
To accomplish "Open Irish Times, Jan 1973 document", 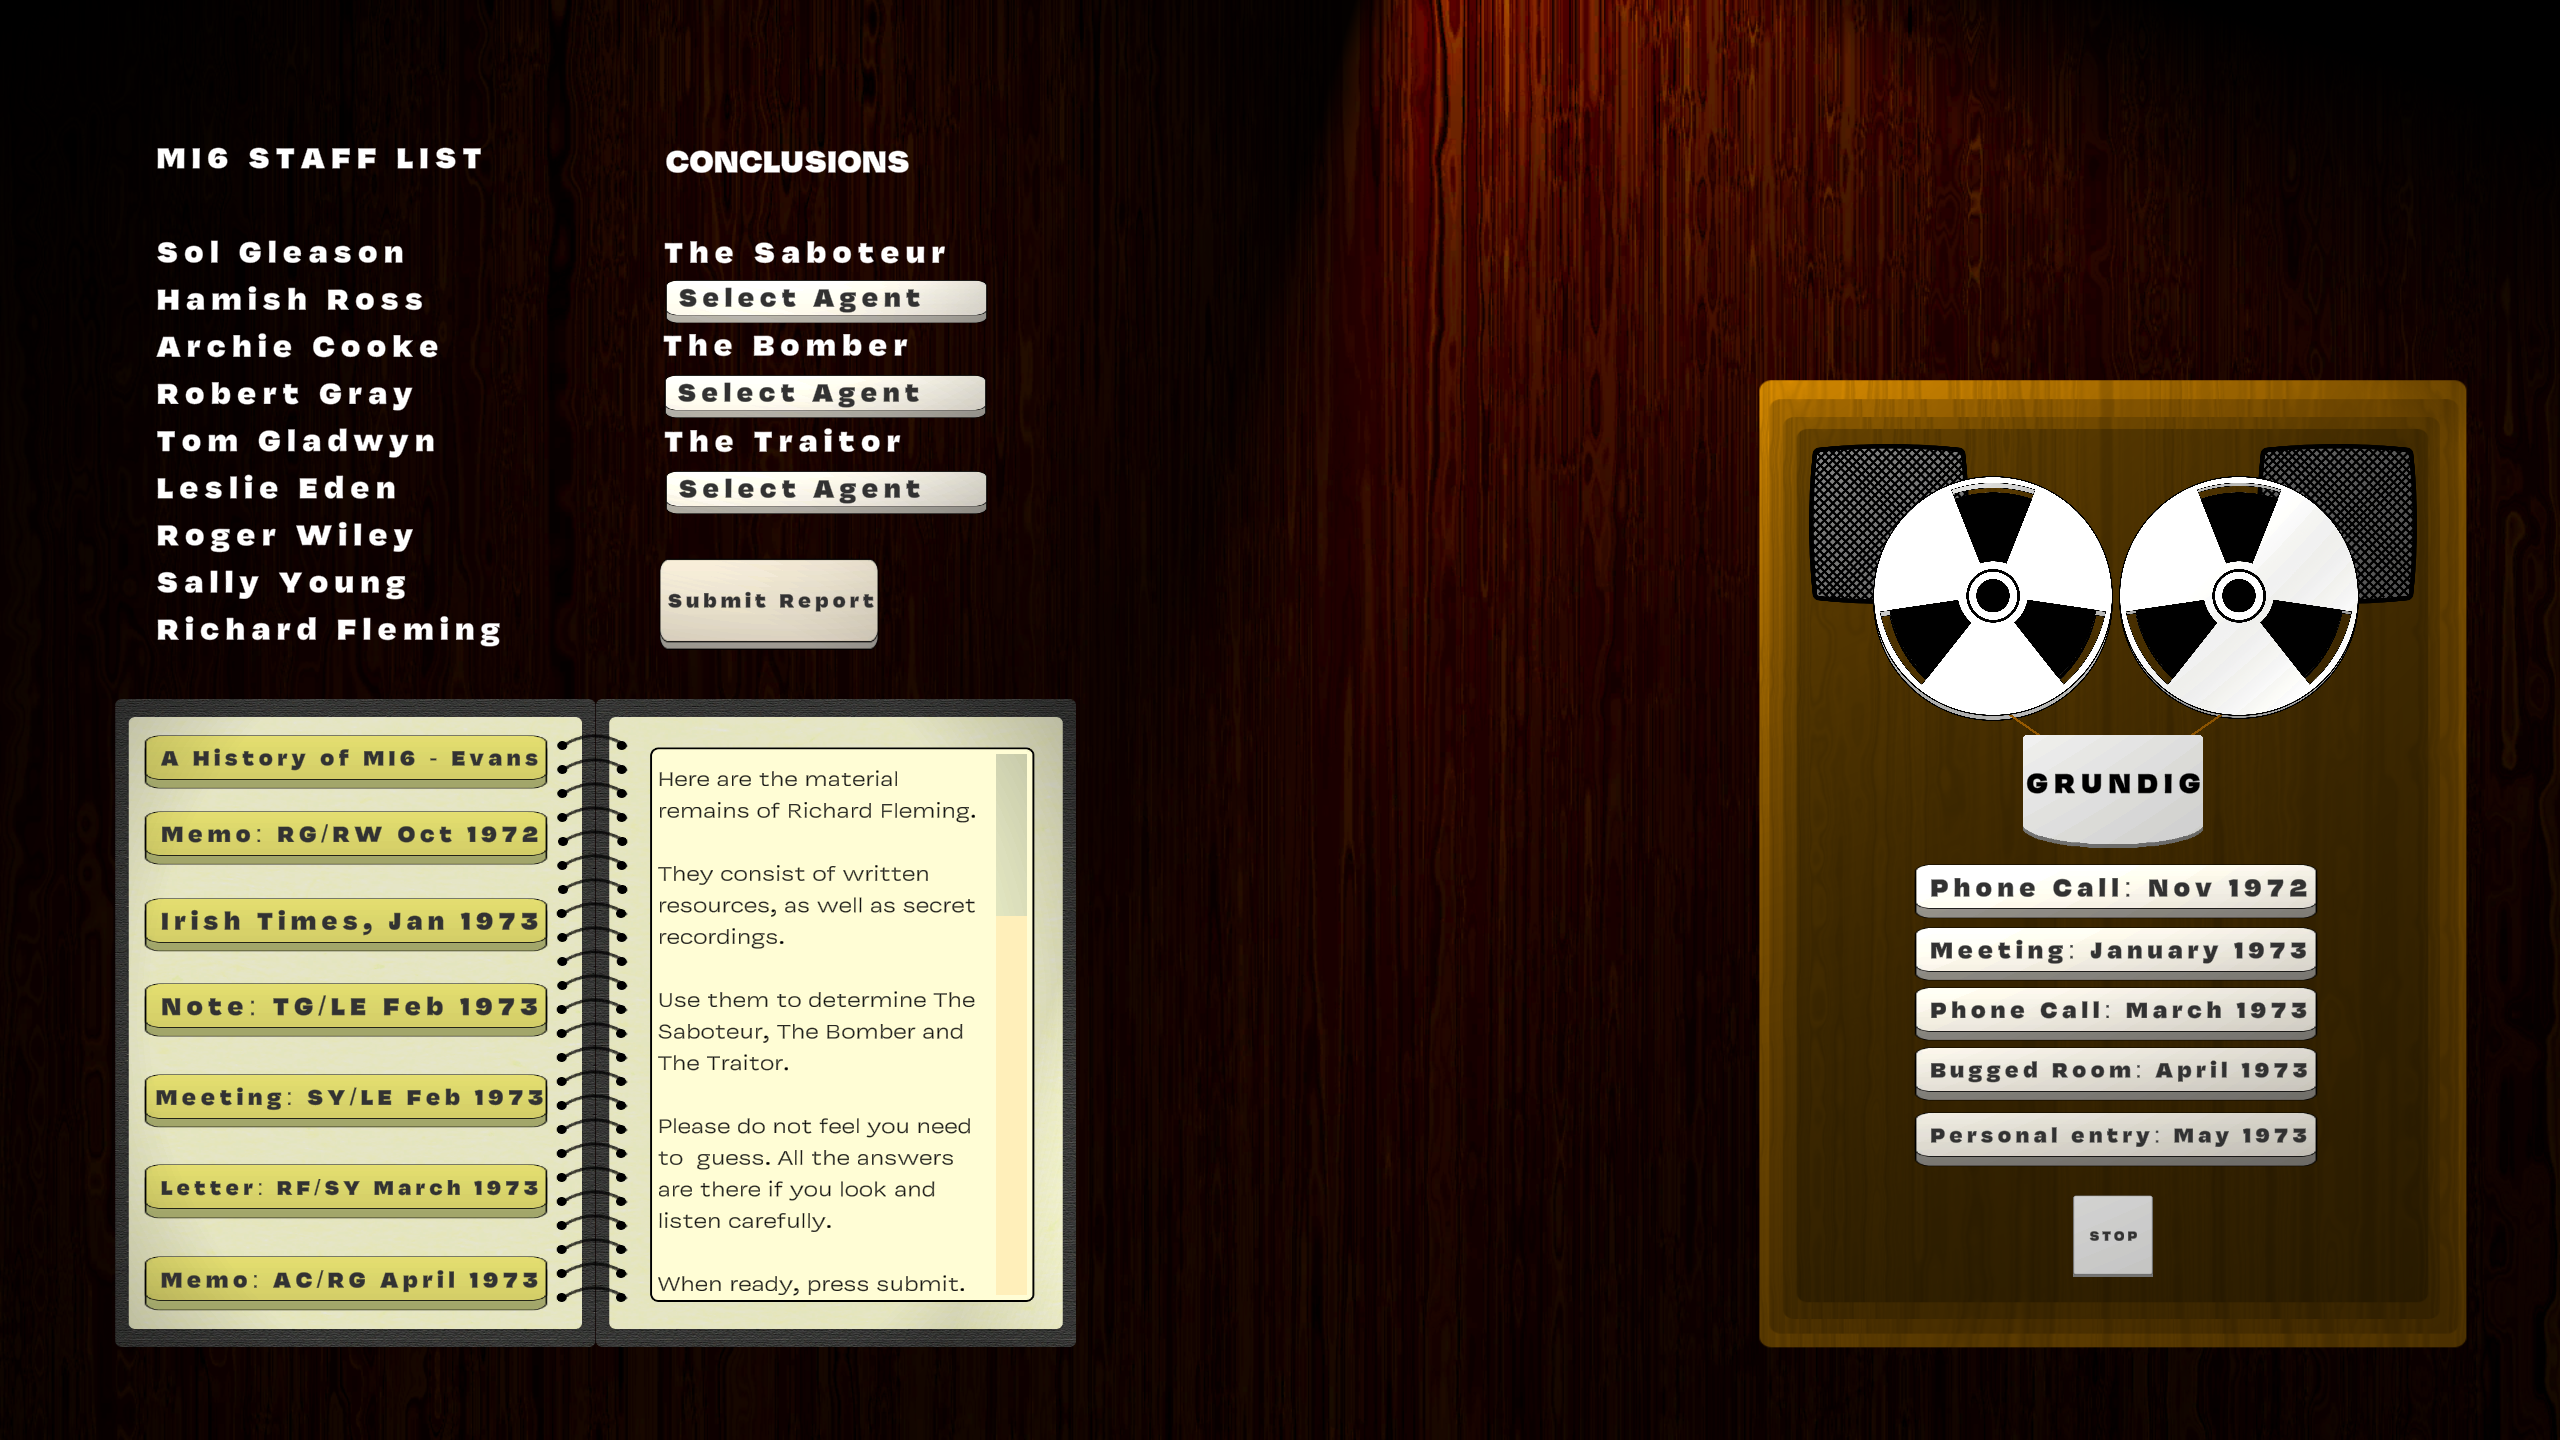I will [346, 922].
